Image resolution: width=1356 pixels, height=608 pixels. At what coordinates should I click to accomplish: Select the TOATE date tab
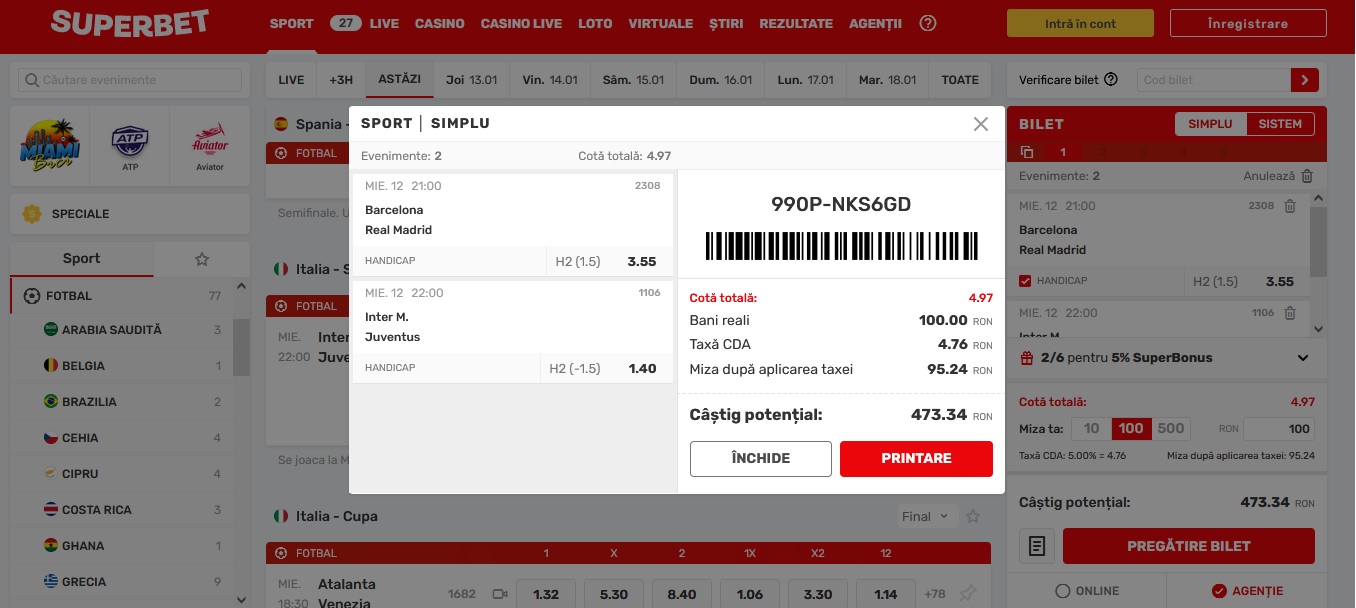point(960,80)
